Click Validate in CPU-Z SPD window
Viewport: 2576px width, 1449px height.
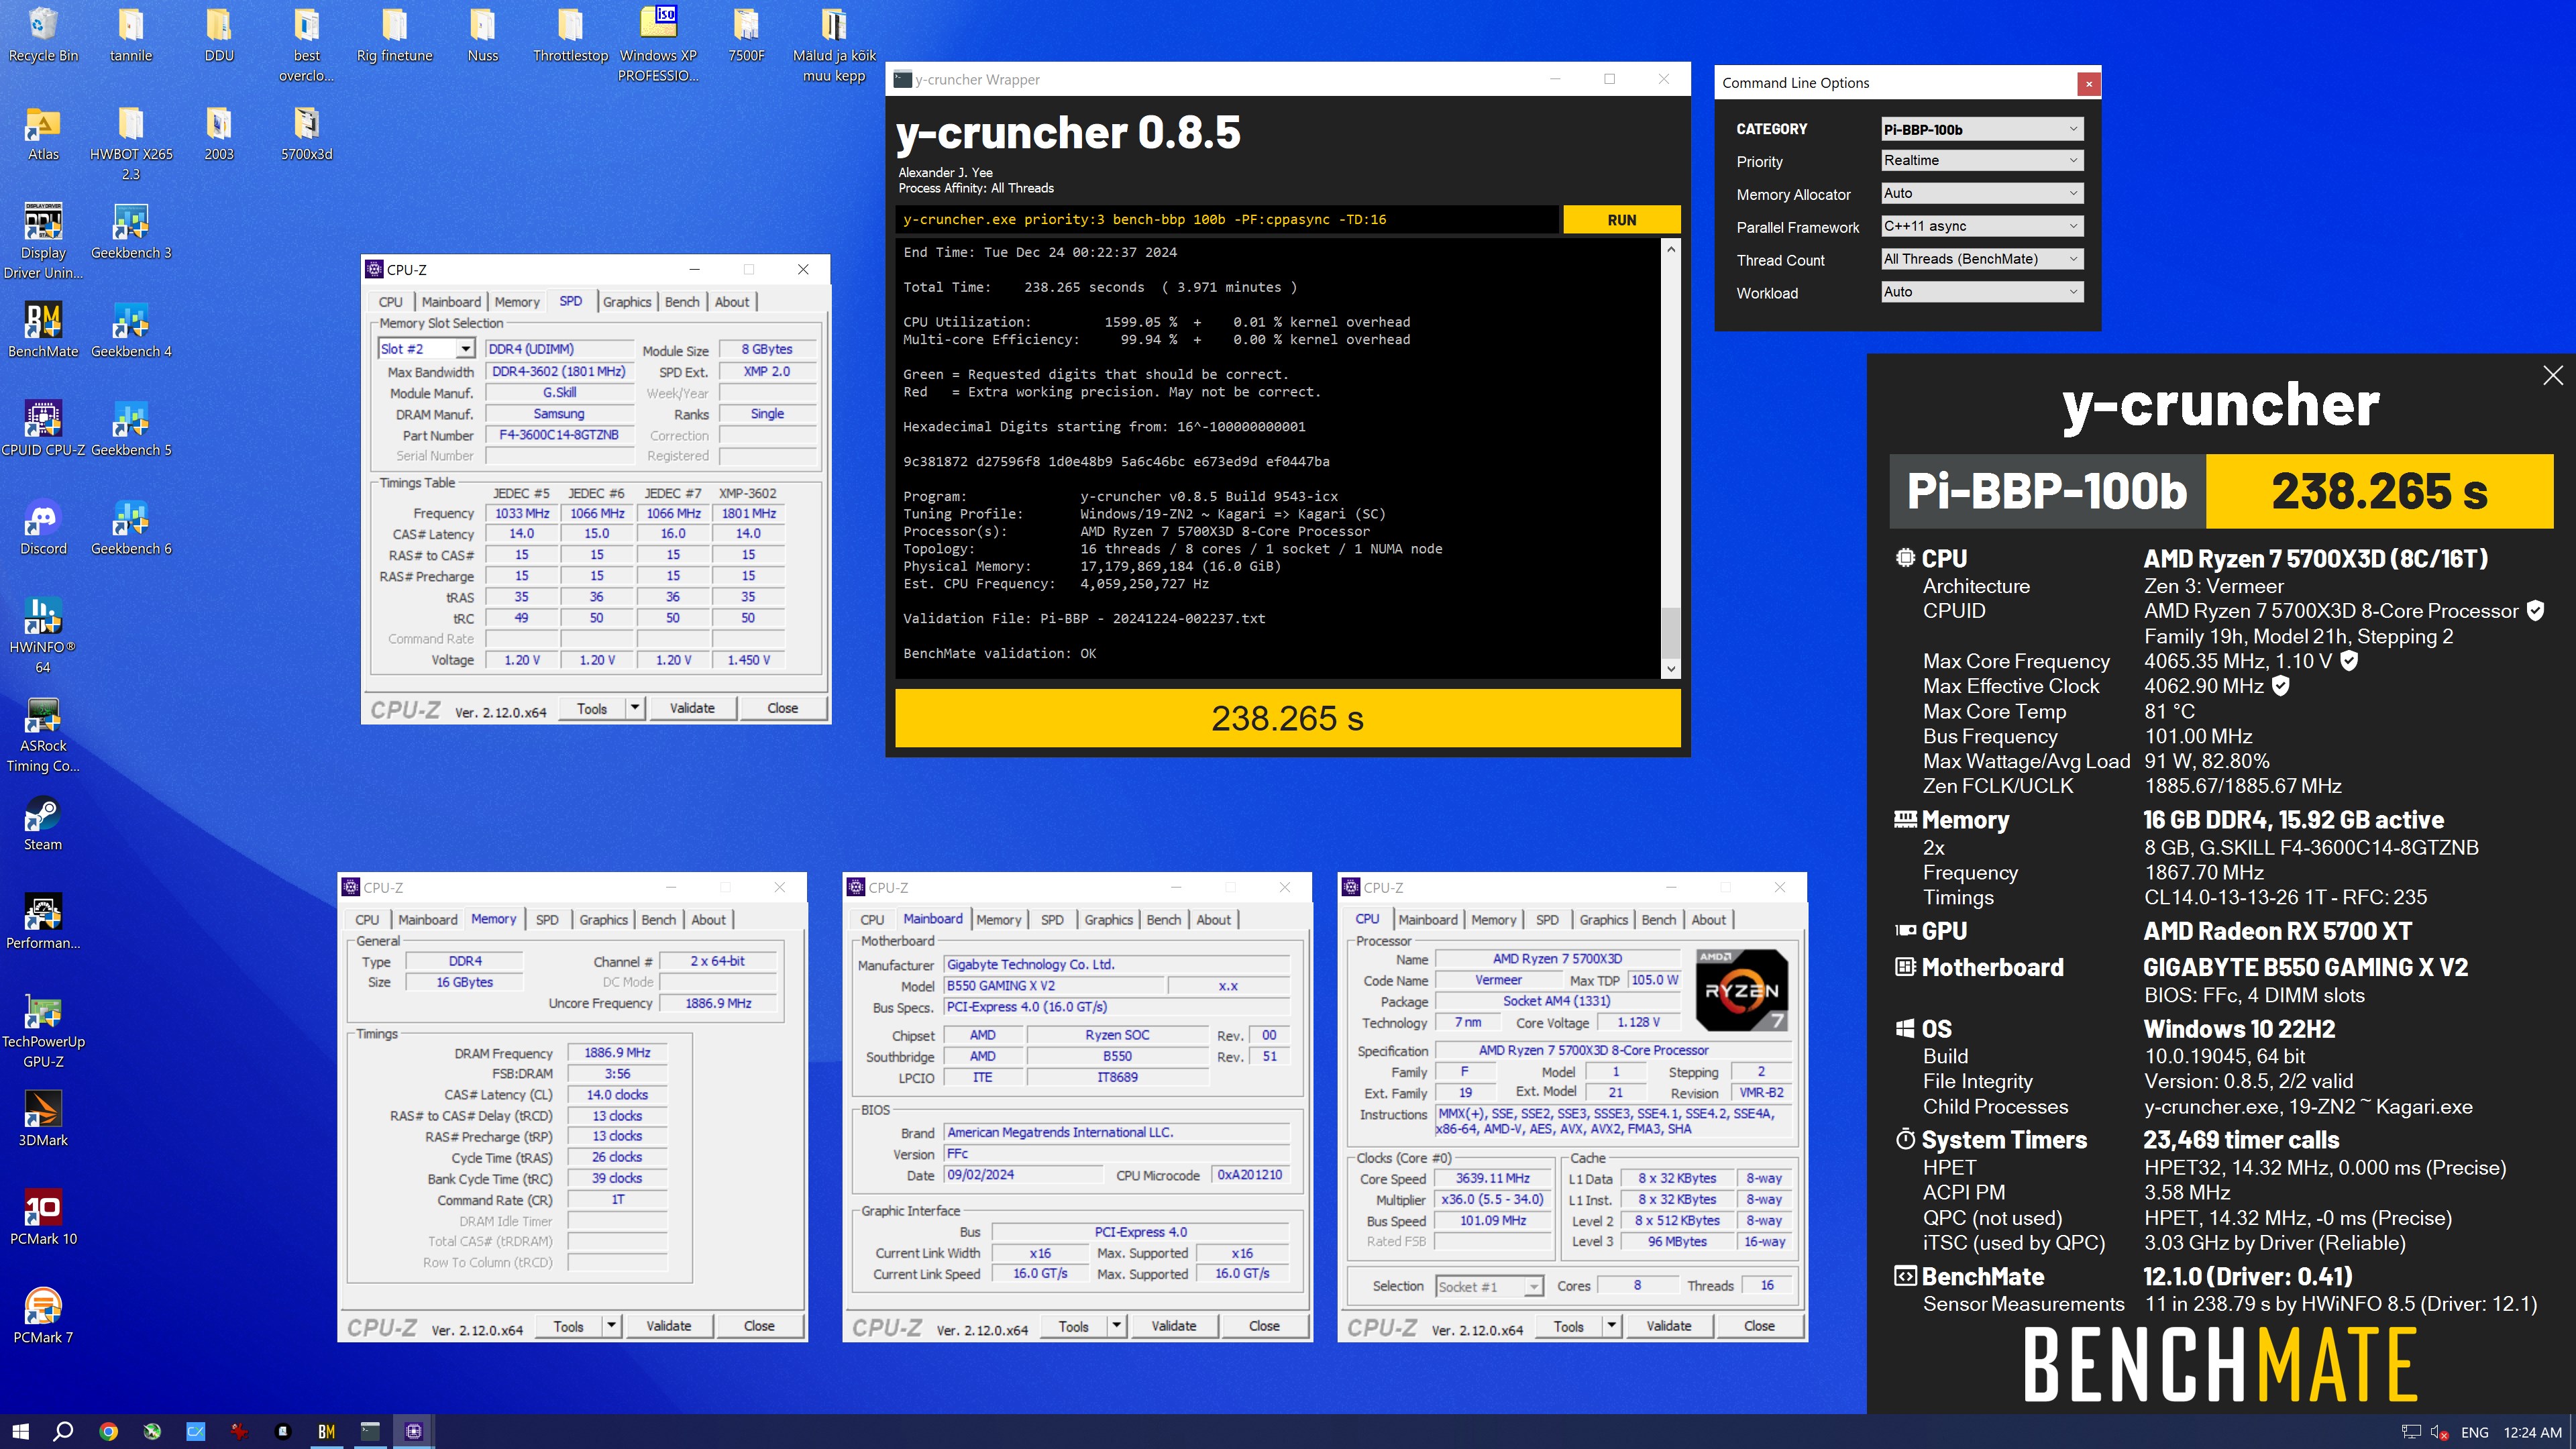click(692, 708)
